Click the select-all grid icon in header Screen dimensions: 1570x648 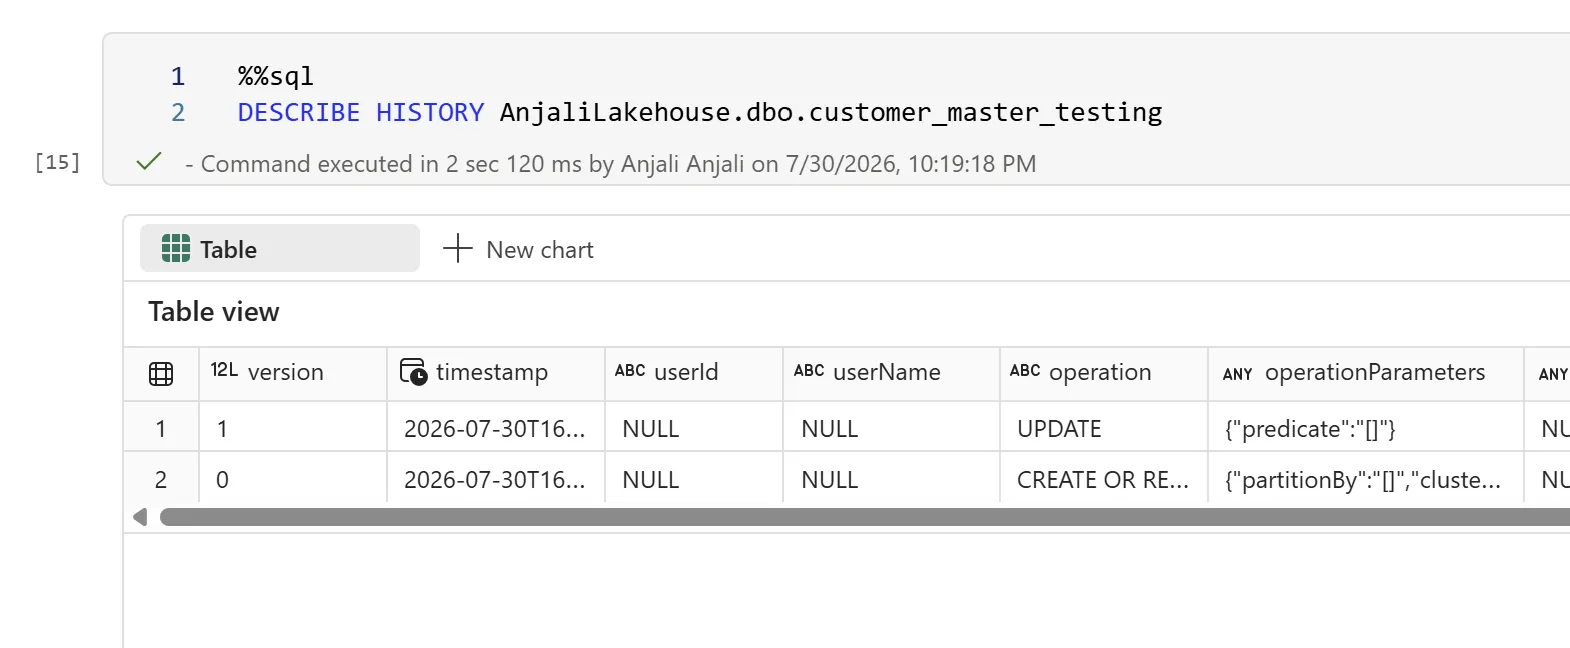pyautogui.click(x=161, y=374)
